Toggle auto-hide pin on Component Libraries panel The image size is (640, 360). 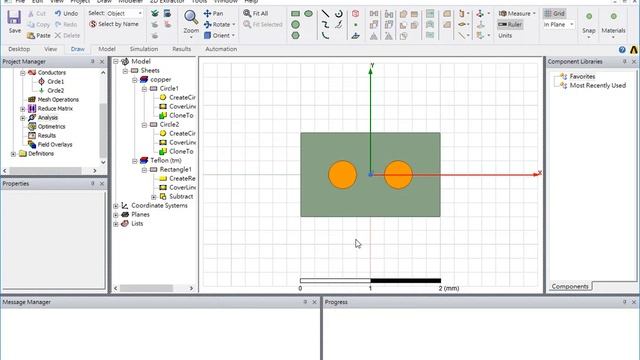[x=624, y=61]
